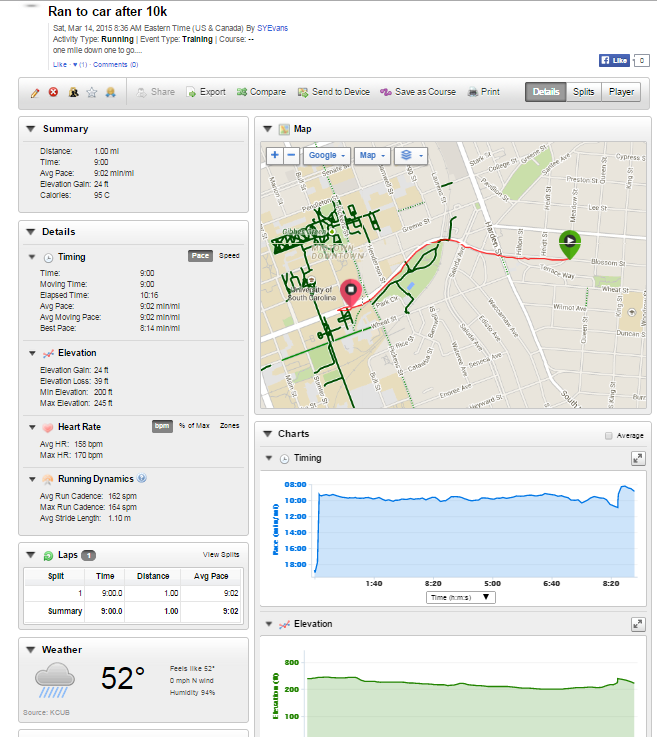Click the pencil edit activity icon
Screen dimensions: 657x737
[x=35, y=92]
